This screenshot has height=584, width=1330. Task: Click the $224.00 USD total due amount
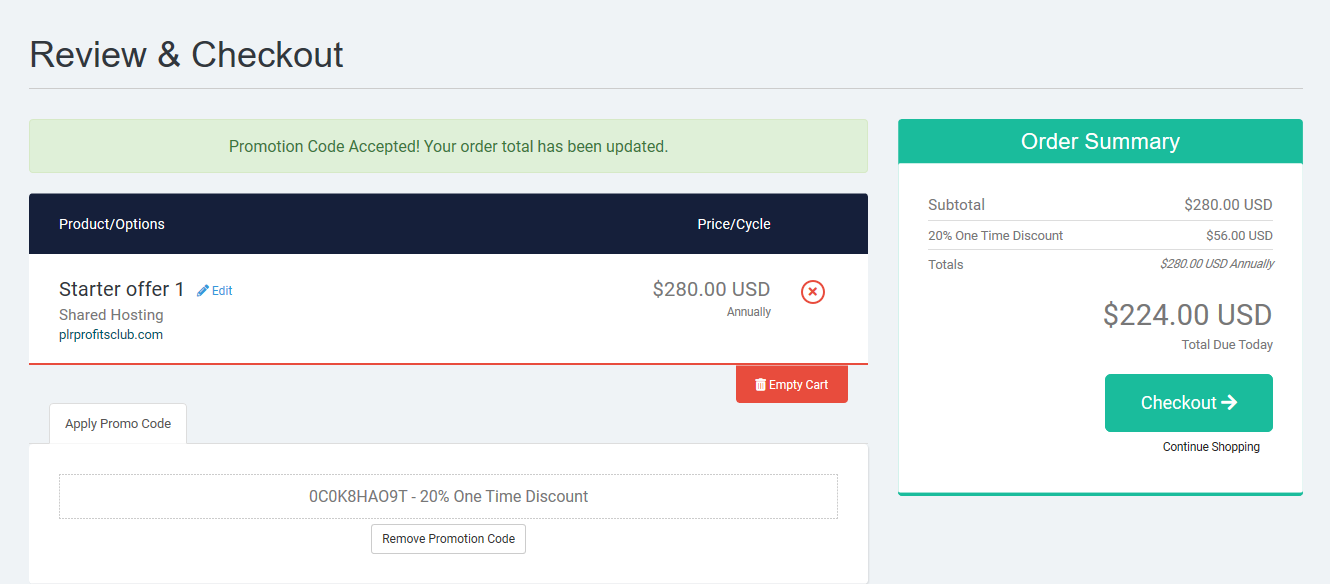coord(1188,315)
